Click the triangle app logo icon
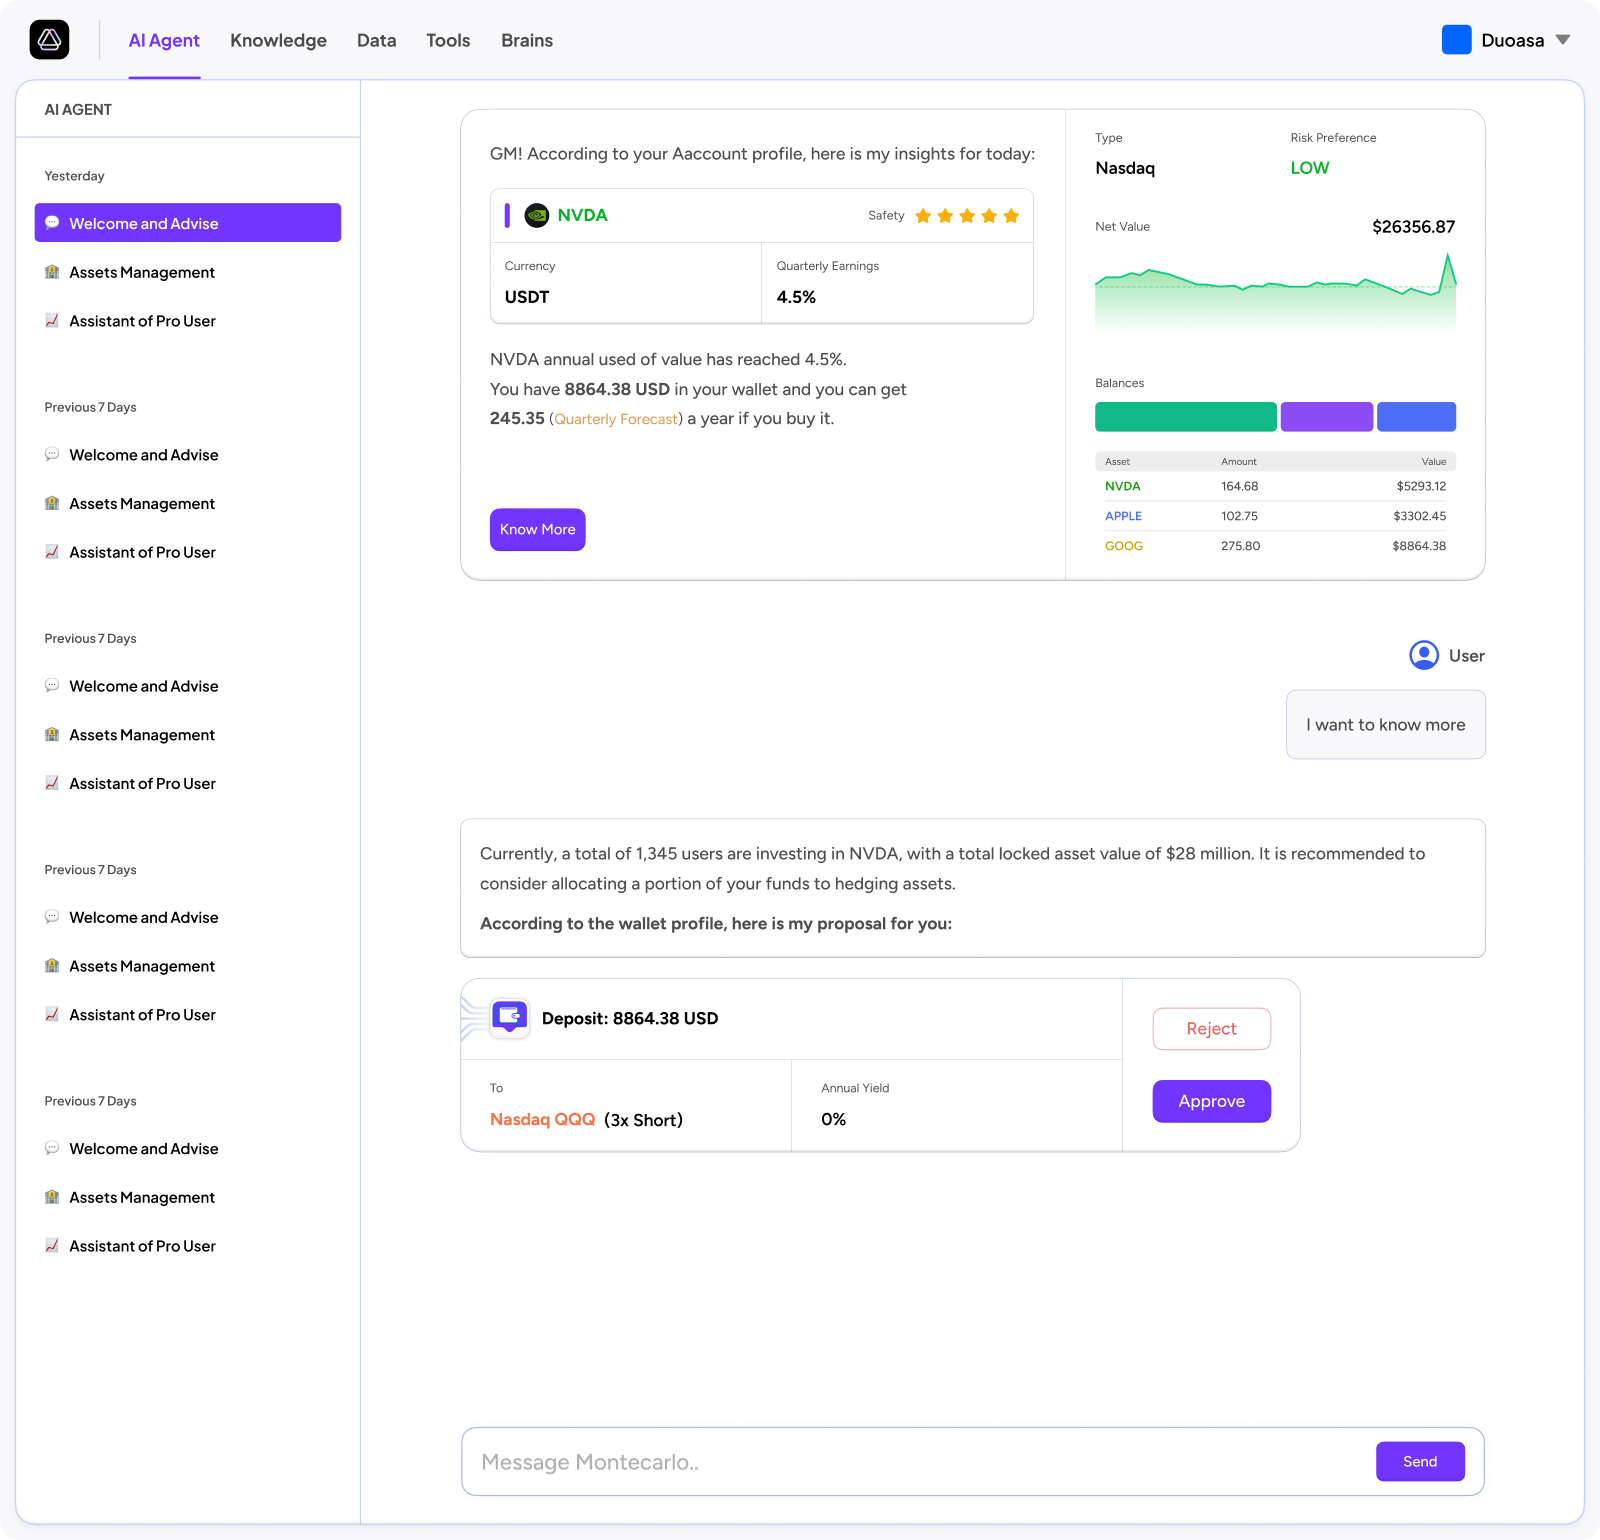This screenshot has width=1600, height=1540. pyautogui.click(x=50, y=40)
